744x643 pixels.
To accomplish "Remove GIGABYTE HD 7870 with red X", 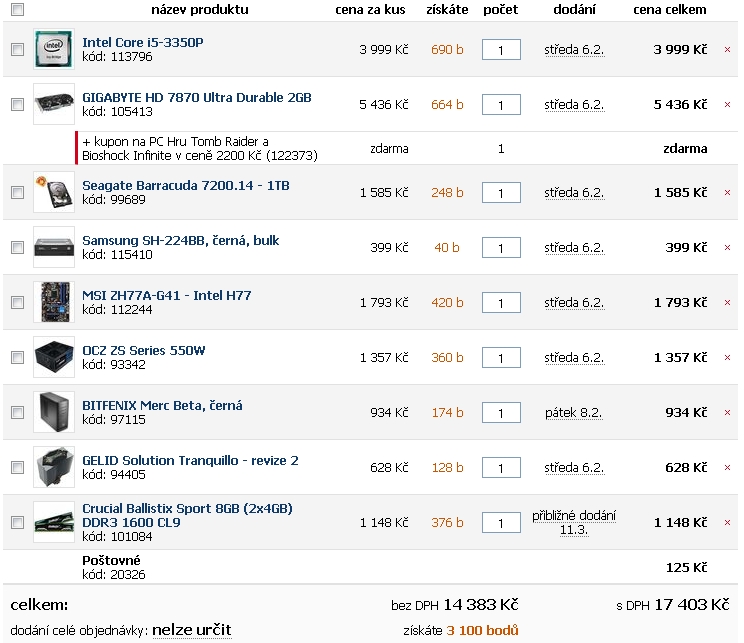I will [727, 104].
